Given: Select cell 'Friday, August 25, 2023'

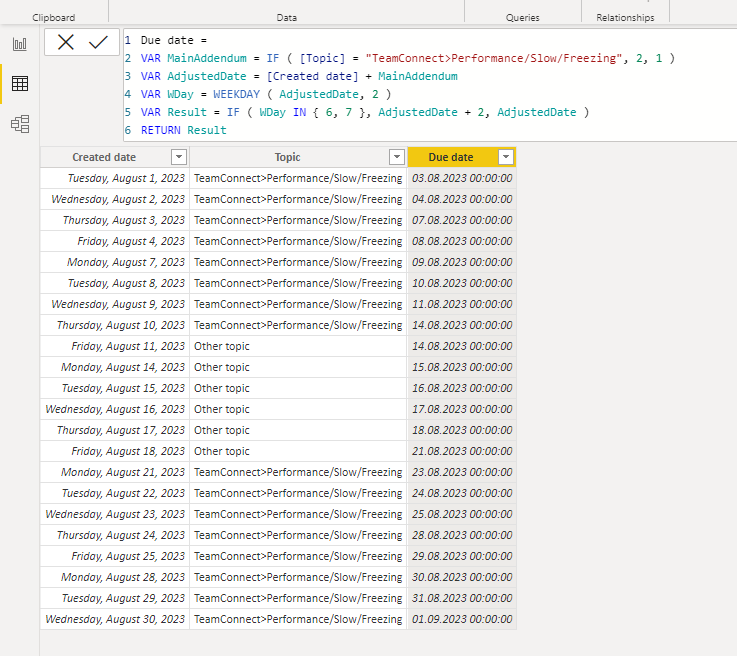Looking at the screenshot, I should [x=115, y=556].
